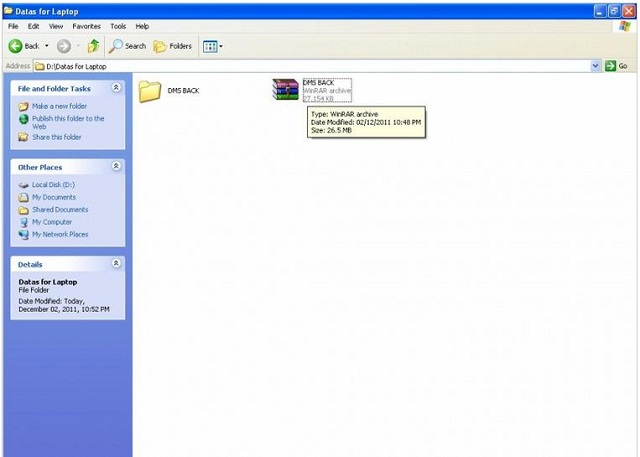This screenshot has width=640, height=457.
Task: Click Share this folder link
Action: click(x=57, y=137)
